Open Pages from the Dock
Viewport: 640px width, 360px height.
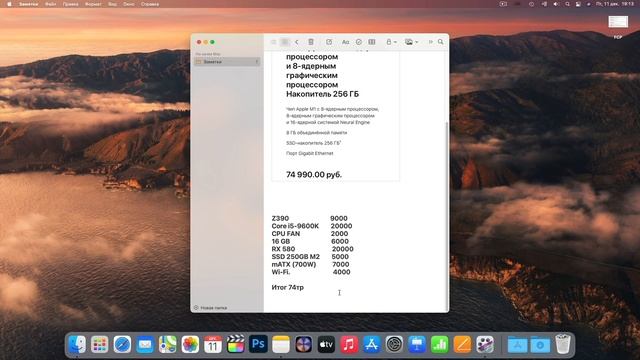(x=462, y=344)
